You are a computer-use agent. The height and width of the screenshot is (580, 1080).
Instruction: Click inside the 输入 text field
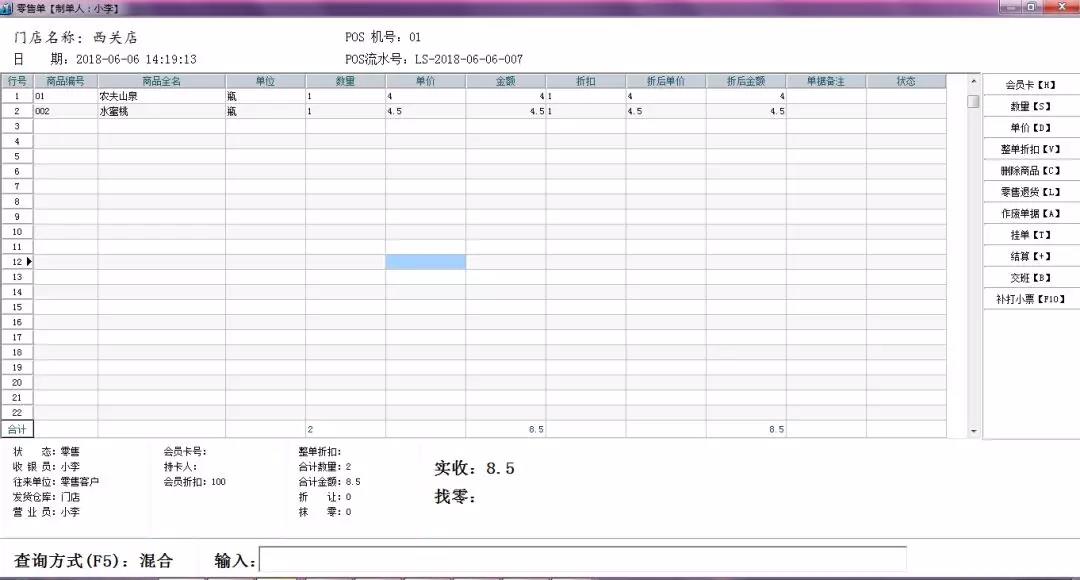point(582,559)
